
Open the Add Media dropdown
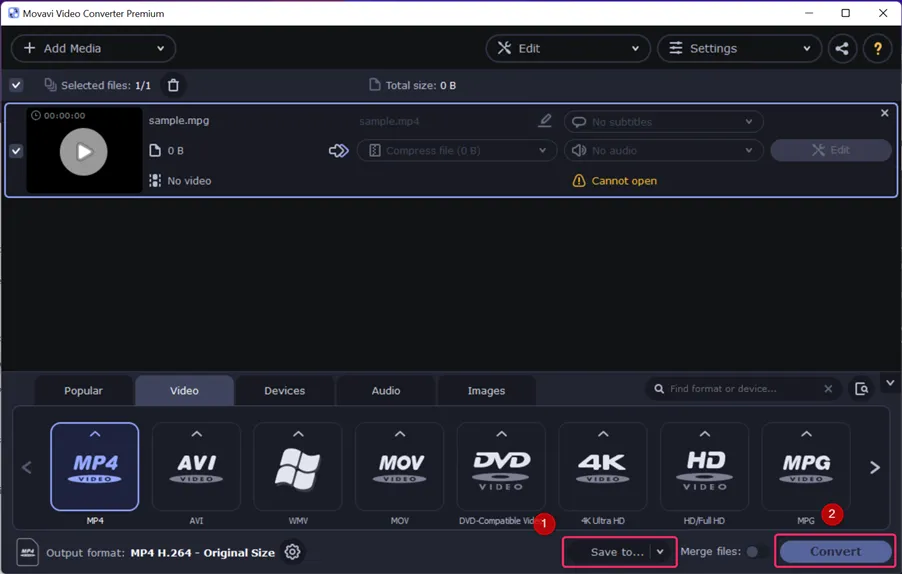(x=93, y=48)
